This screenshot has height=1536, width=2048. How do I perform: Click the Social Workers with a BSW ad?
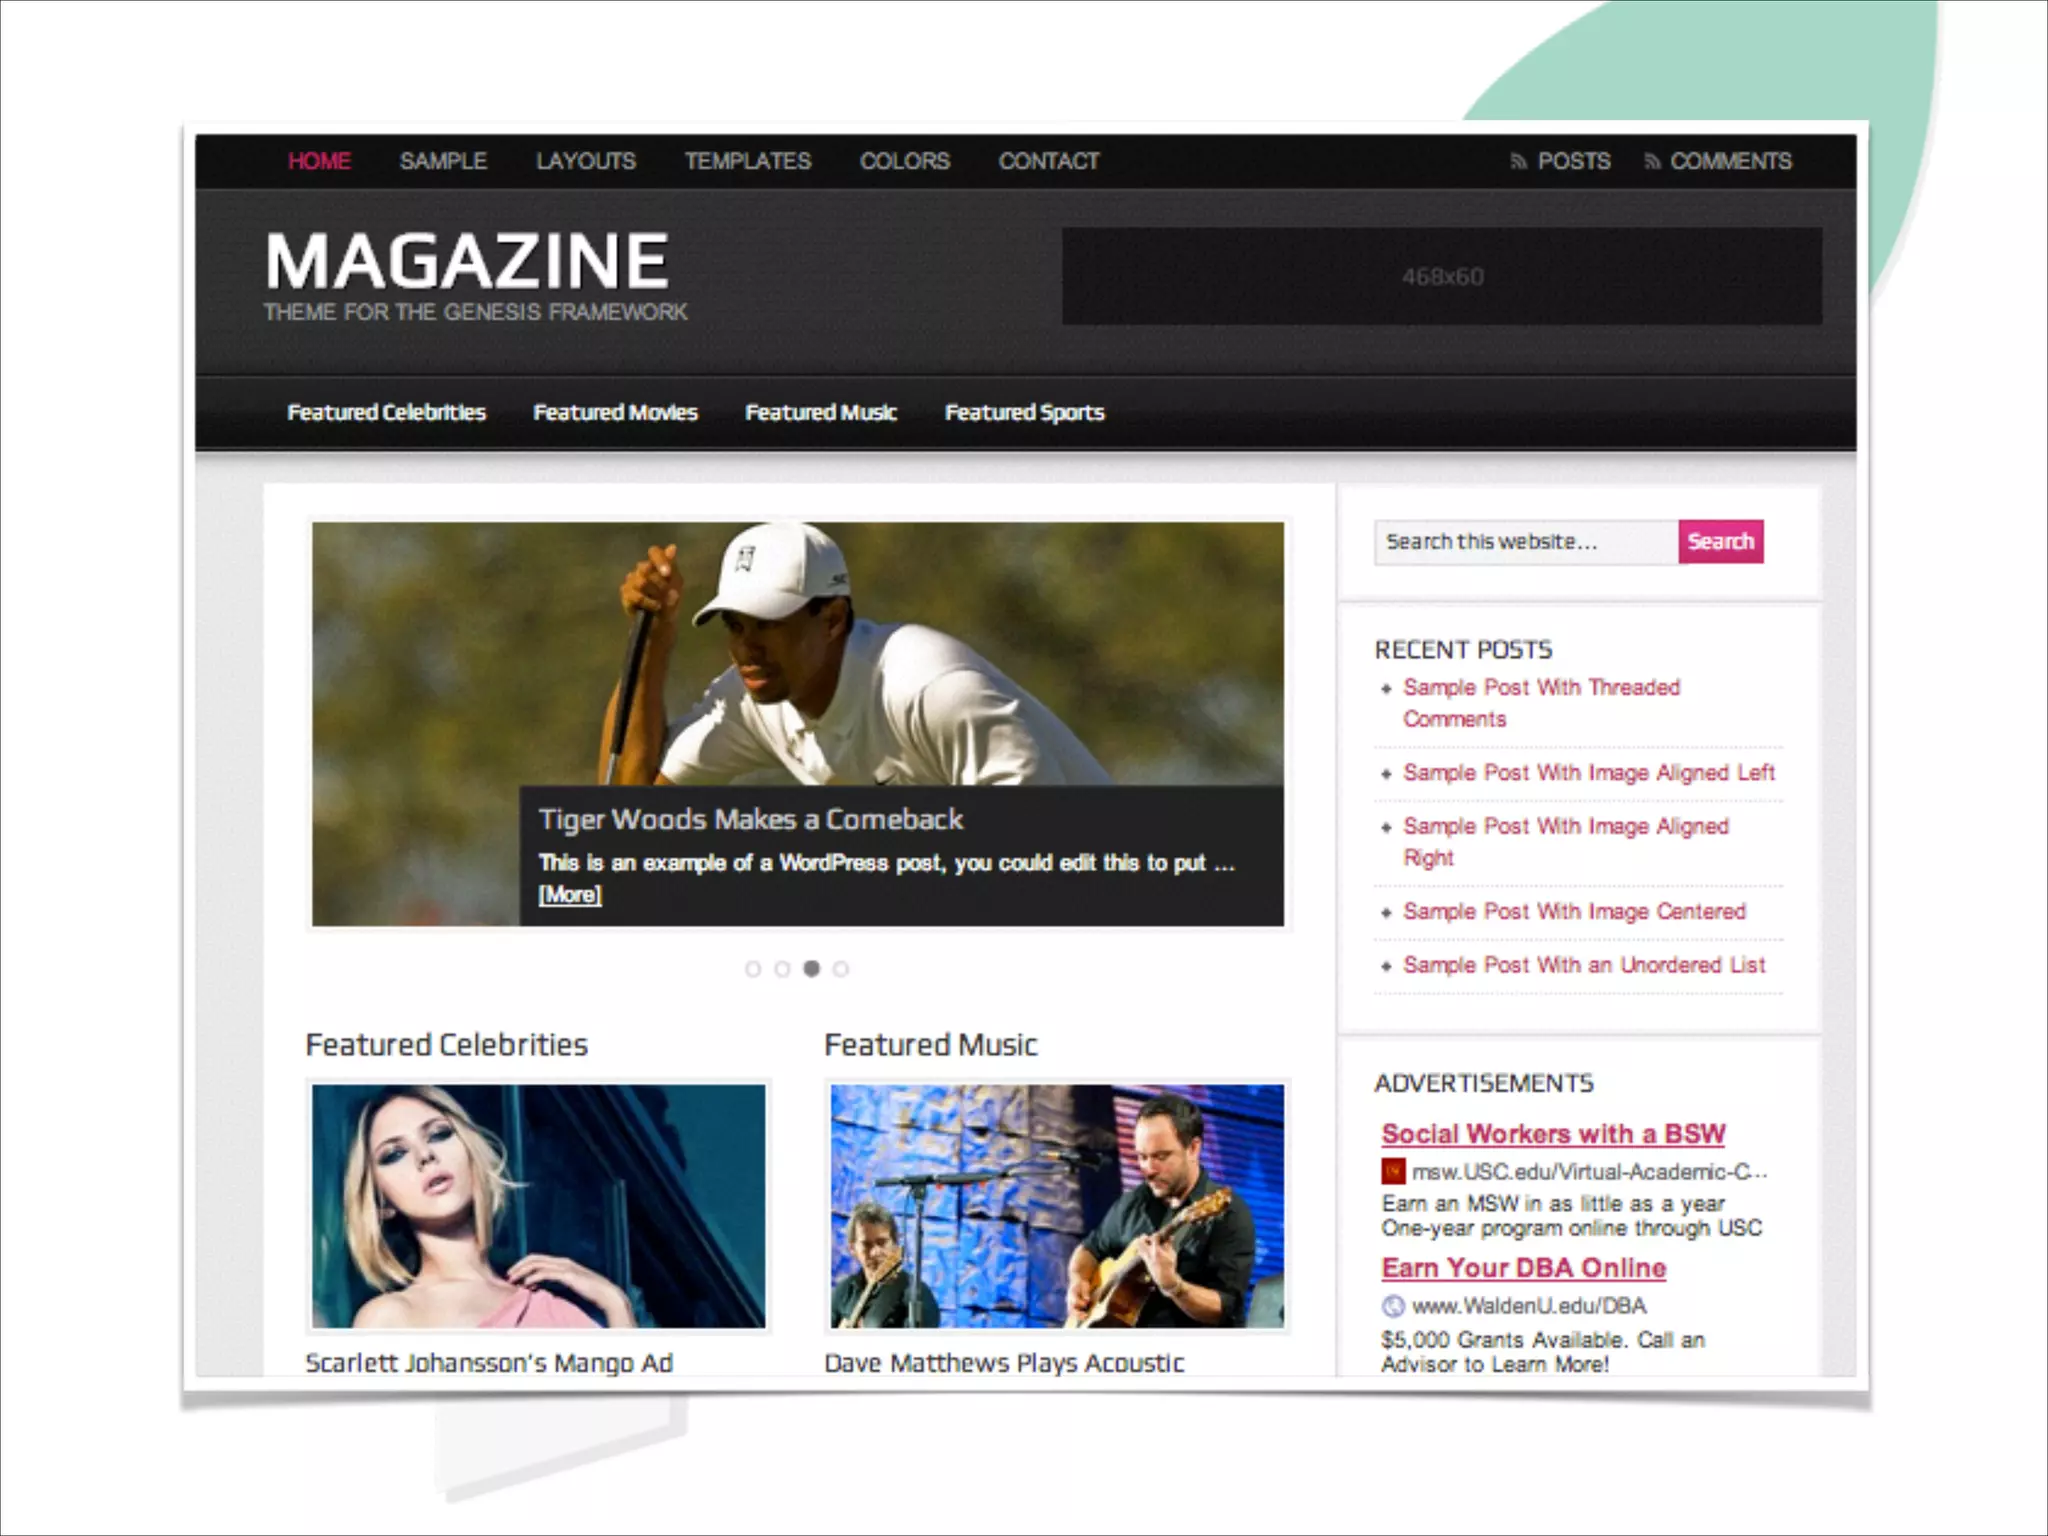[1553, 1134]
